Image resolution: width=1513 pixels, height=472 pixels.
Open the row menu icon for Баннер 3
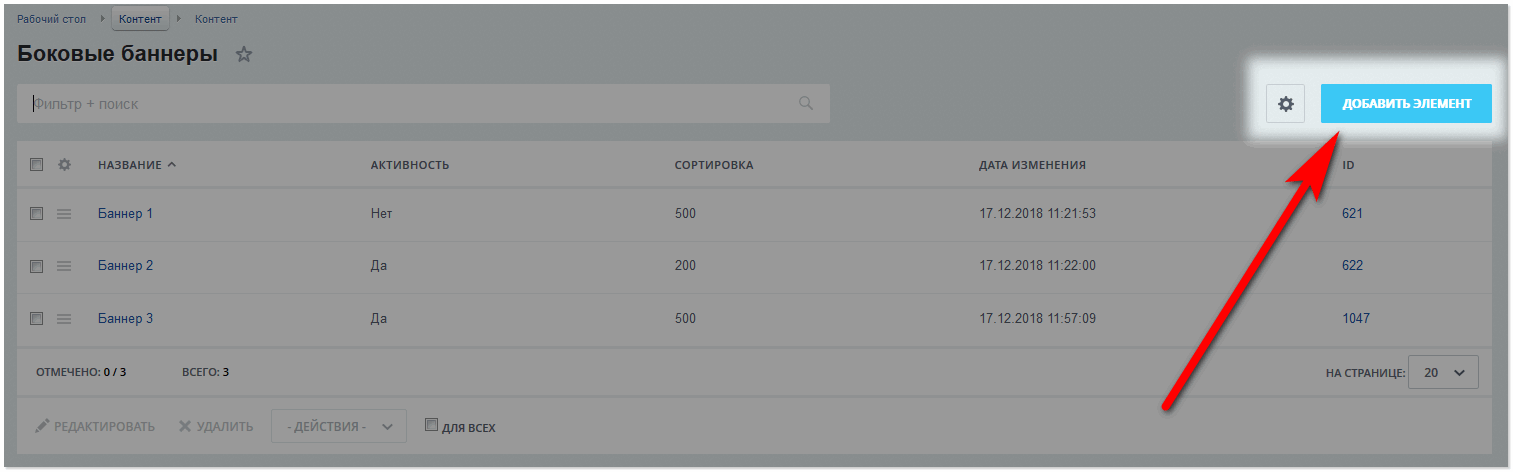tap(64, 319)
